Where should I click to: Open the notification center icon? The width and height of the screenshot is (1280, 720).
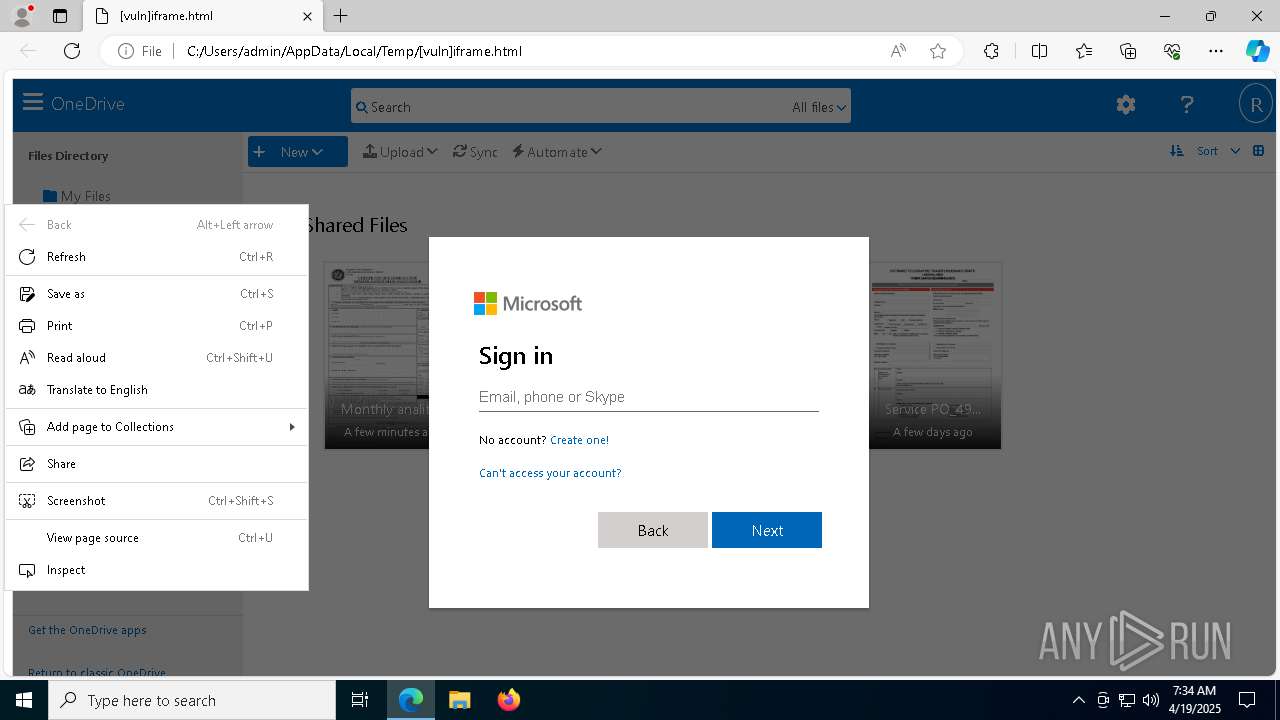coord(1247,700)
